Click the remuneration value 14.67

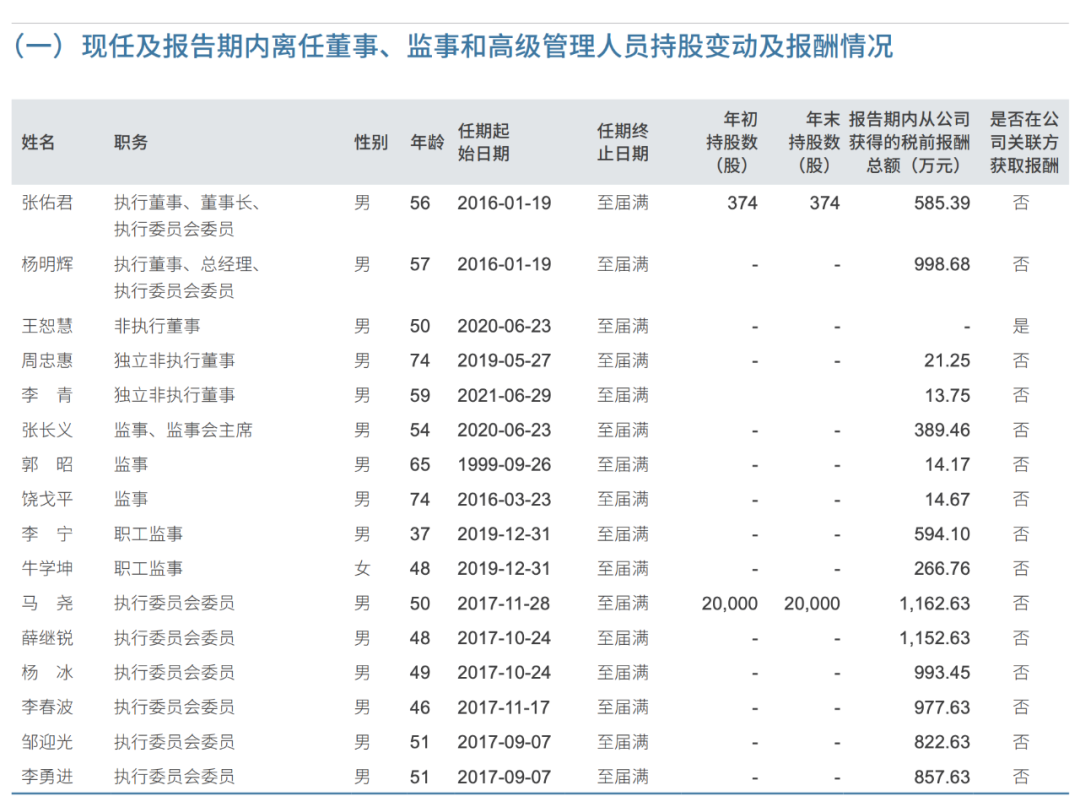(x=946, y=499)
